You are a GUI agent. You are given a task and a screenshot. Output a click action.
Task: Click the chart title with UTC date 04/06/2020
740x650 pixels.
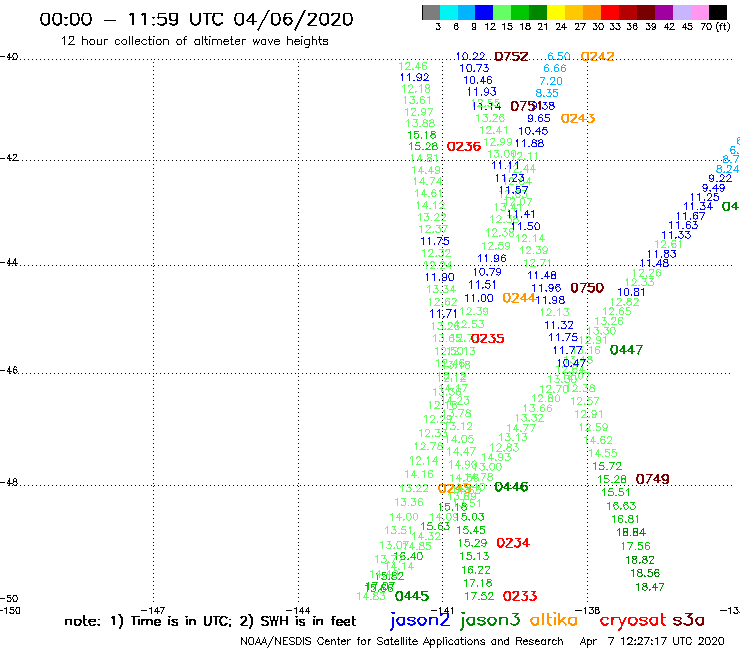[x=196, y=19]
